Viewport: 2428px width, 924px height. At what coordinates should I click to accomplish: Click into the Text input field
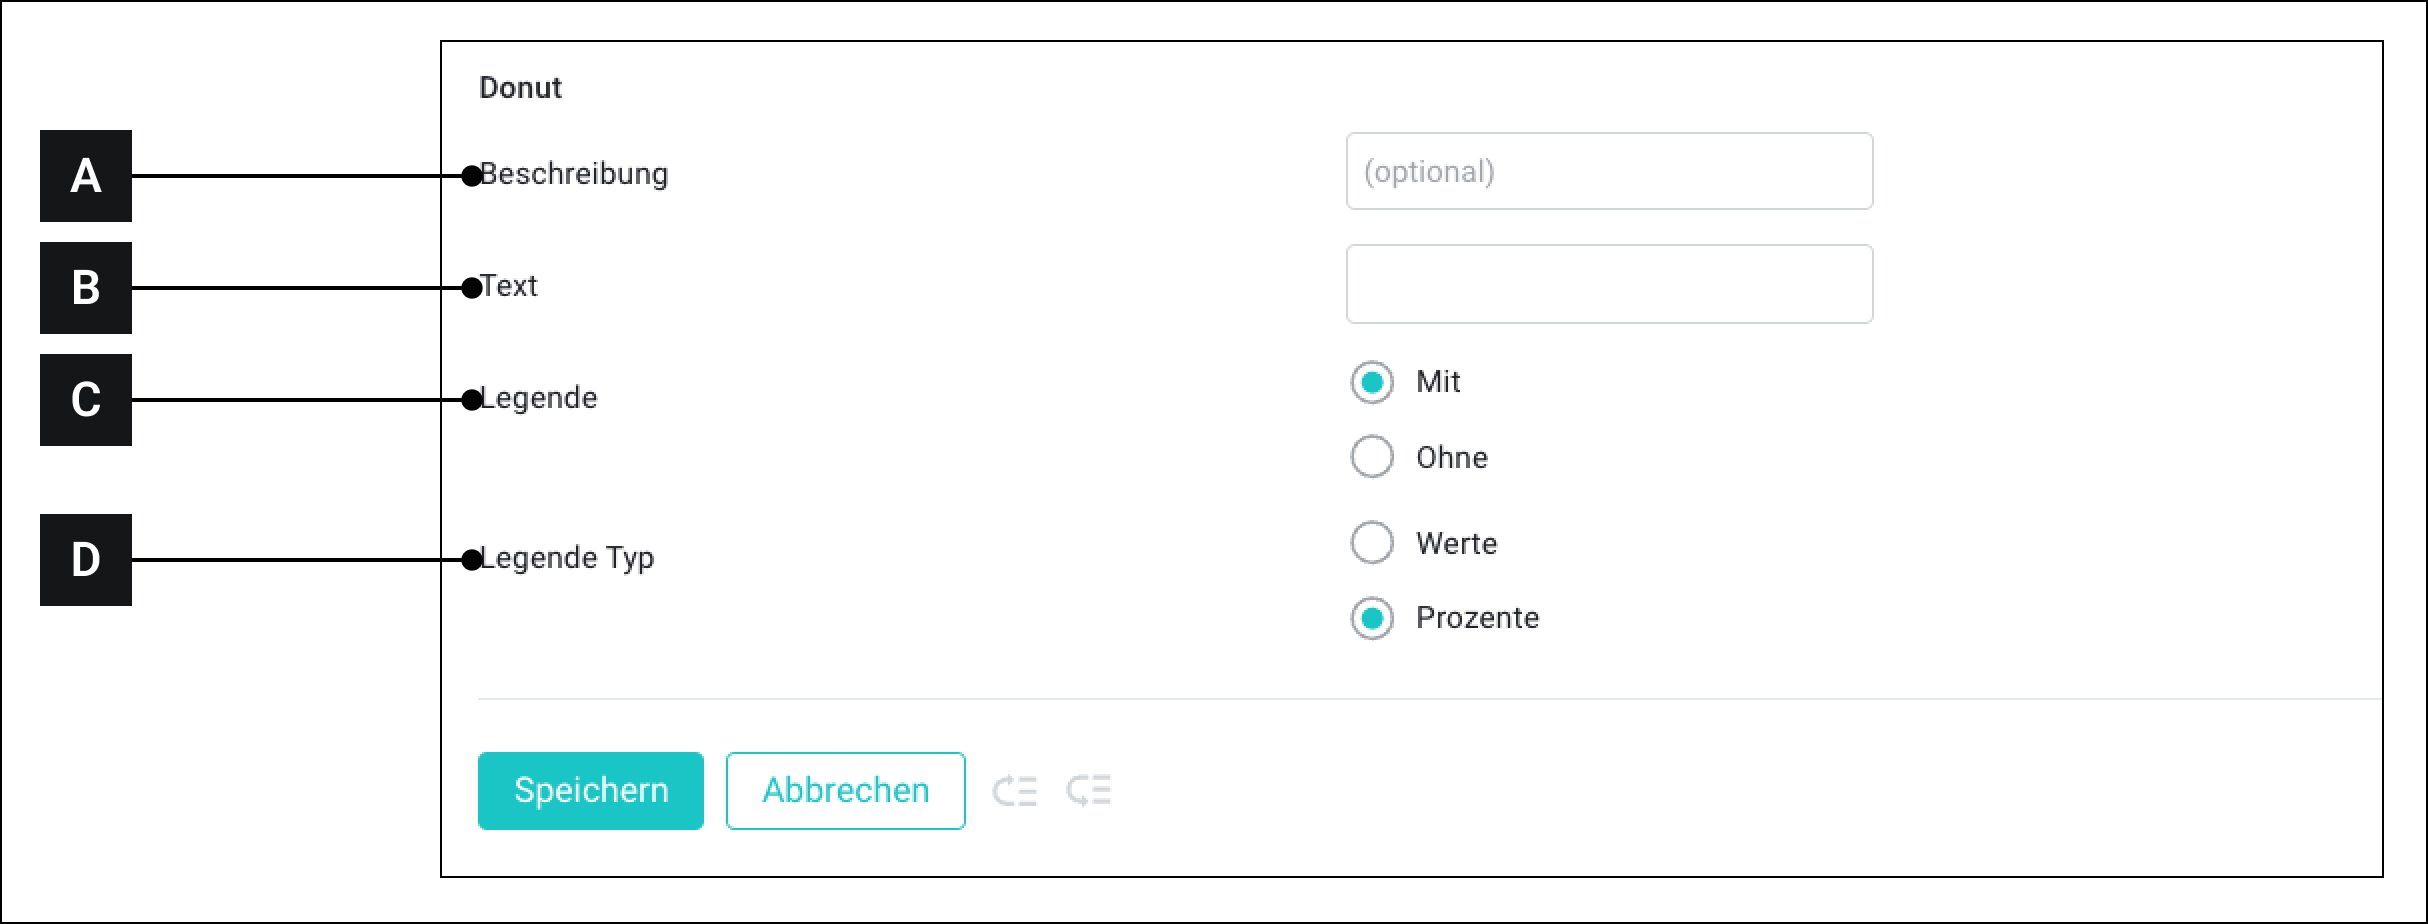(x=1608, y=284)
